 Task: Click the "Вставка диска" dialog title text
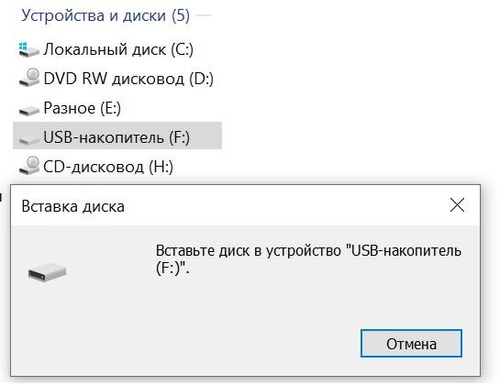coord(73,206)
